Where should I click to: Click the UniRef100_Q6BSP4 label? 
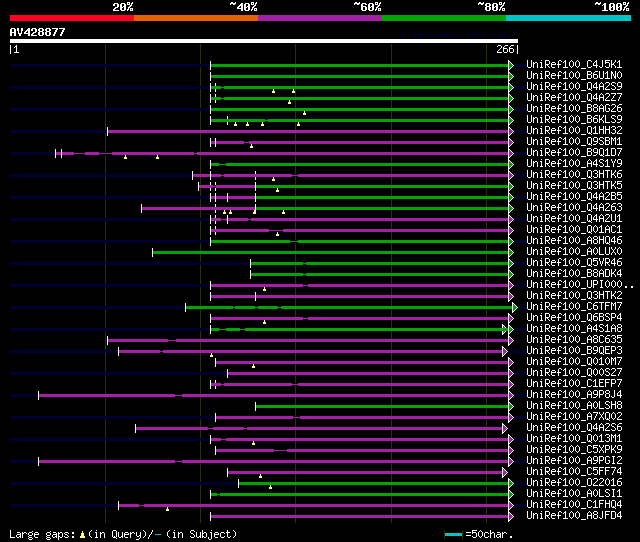[574, 318]
